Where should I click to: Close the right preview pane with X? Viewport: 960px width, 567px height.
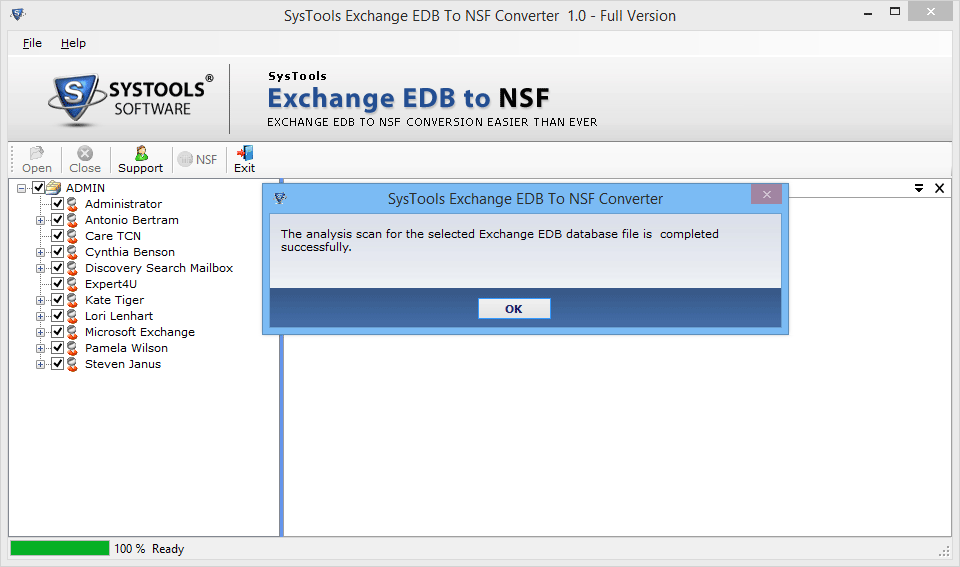click(940, 189)
